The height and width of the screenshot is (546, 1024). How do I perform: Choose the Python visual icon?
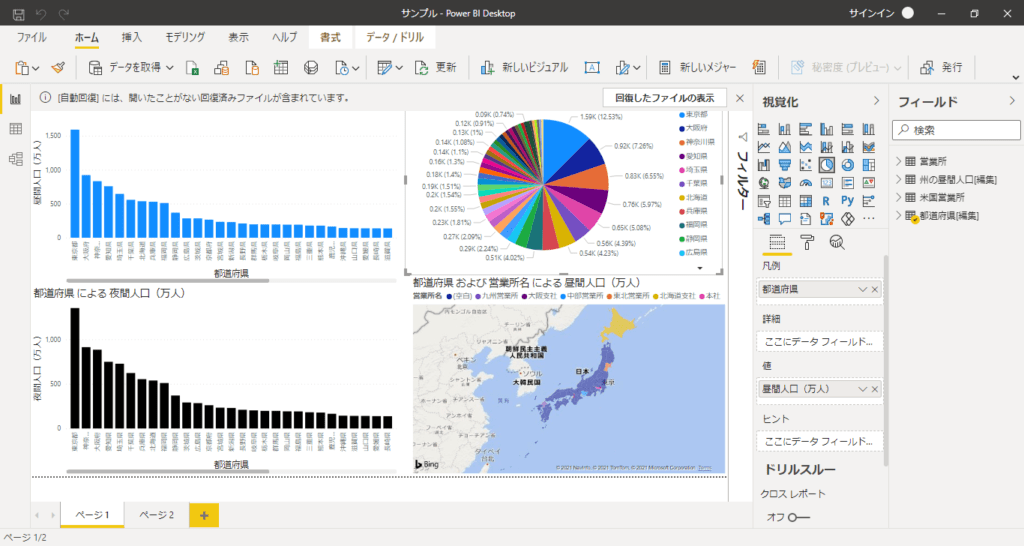(x=847, y=201)
